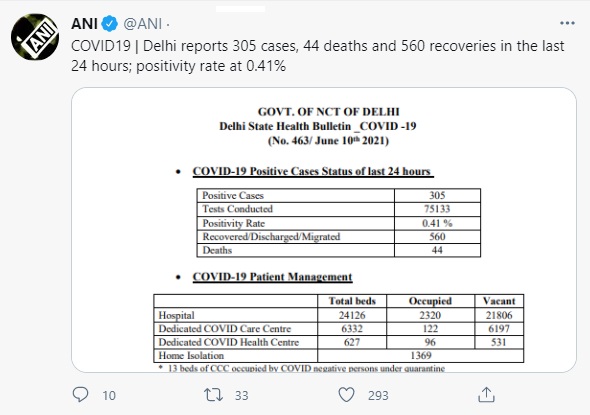Click the Hospital total beds 24126 cell
The height and width of the screenshot is (415, 590).
352,315
